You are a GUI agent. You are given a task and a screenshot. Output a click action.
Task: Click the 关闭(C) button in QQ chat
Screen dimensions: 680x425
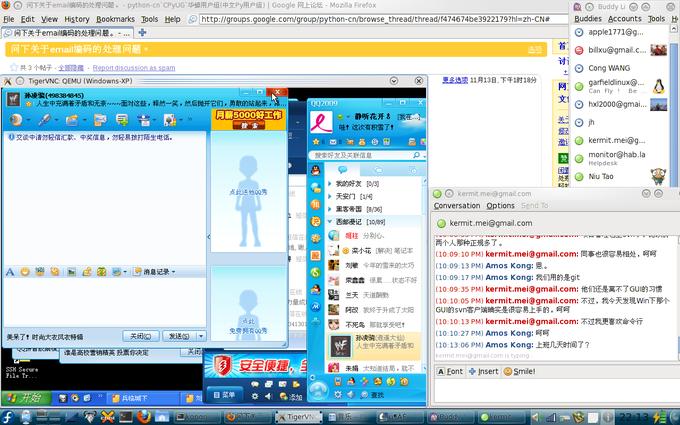[139, 336]
